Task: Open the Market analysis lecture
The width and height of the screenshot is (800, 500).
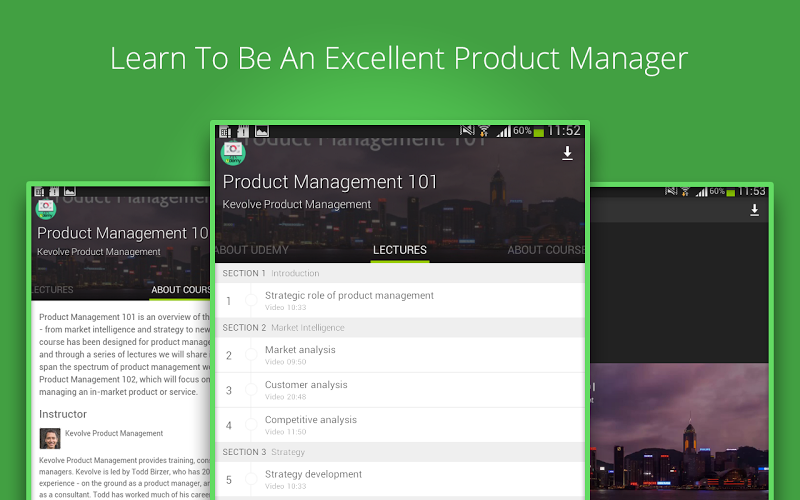Action: (399, 355)
